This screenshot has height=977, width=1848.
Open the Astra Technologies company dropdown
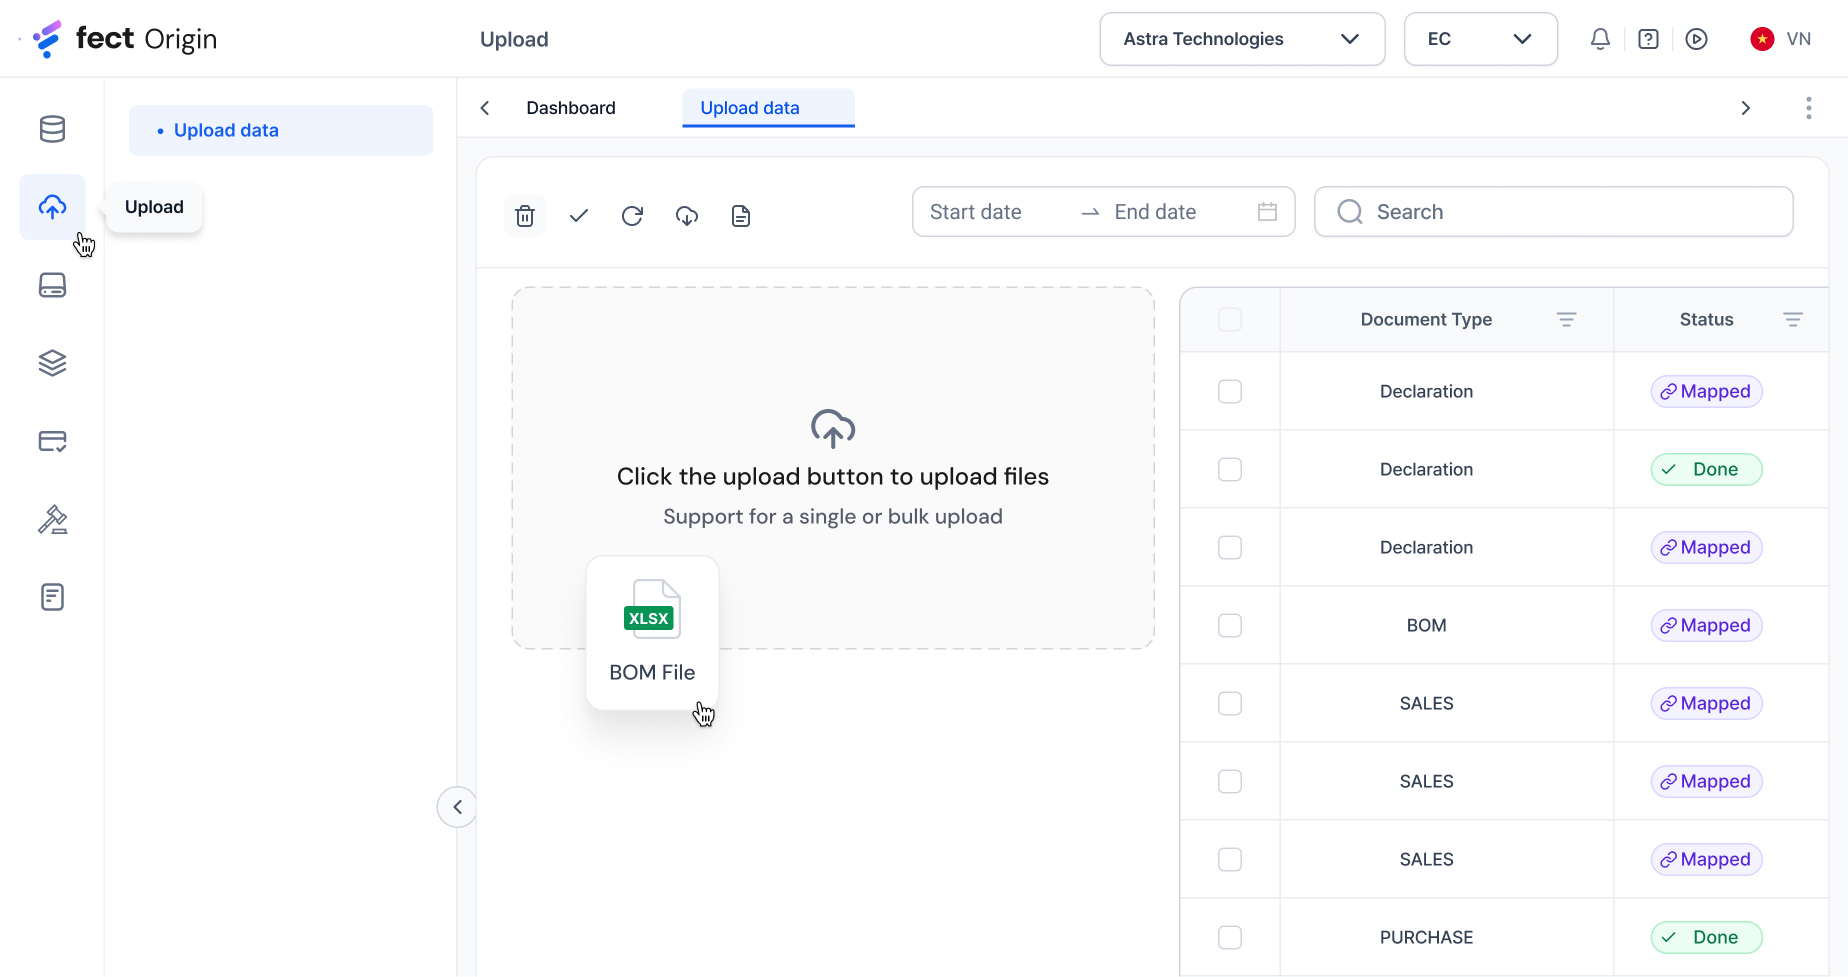pos(1242,39)
